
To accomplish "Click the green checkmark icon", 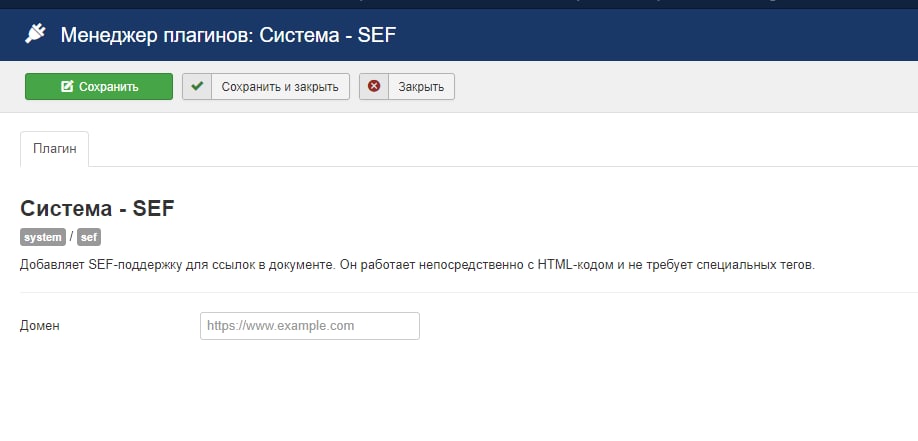I will click(x=197, y=87).
